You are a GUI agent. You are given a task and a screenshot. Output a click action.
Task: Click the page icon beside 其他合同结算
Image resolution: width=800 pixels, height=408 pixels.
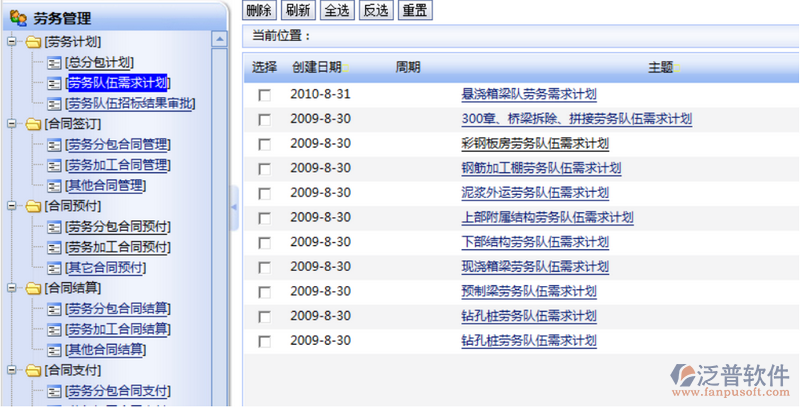(x=54, y=350)
